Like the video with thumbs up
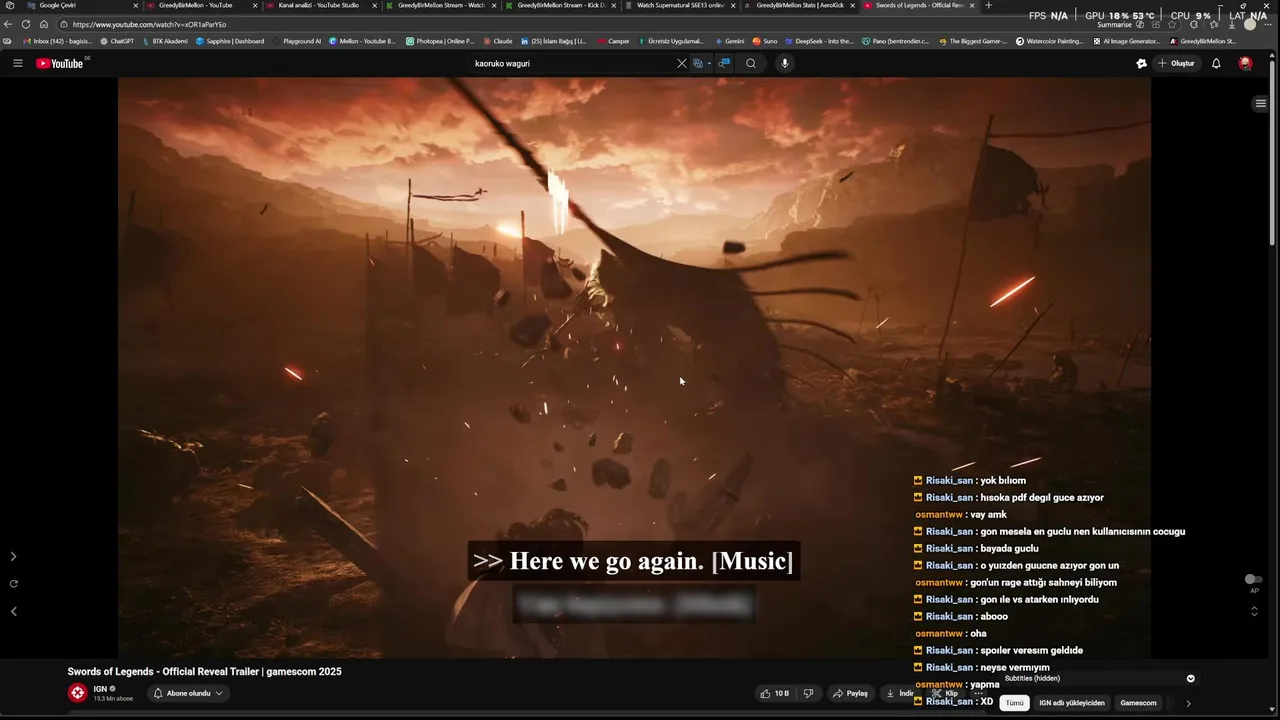 pos(775,693)
